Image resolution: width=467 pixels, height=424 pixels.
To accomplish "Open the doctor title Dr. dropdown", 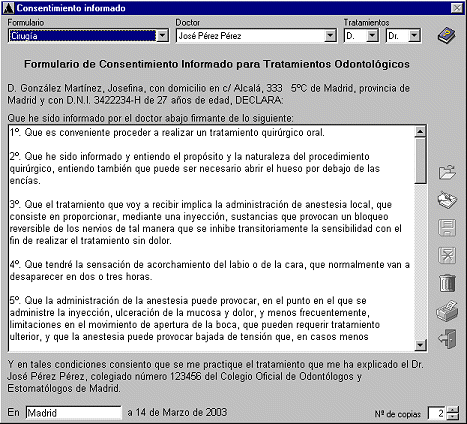I will tap(414, 36).
